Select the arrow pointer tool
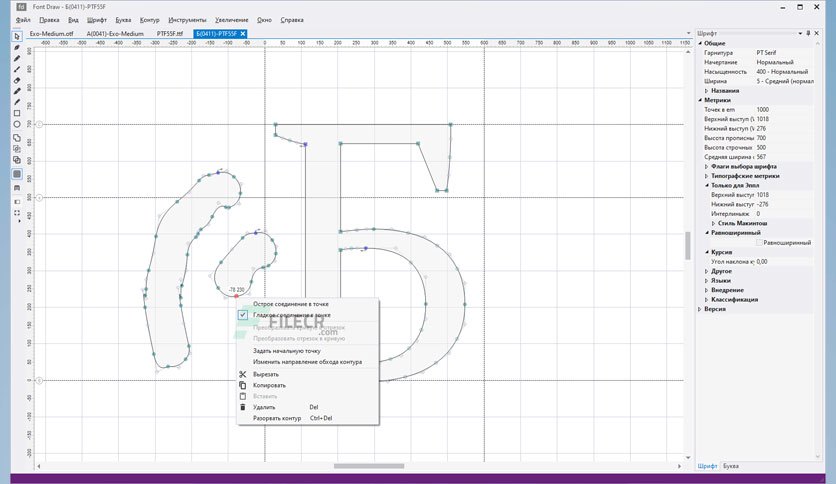Viewport: 836px width, 484px height. (17, 36)
